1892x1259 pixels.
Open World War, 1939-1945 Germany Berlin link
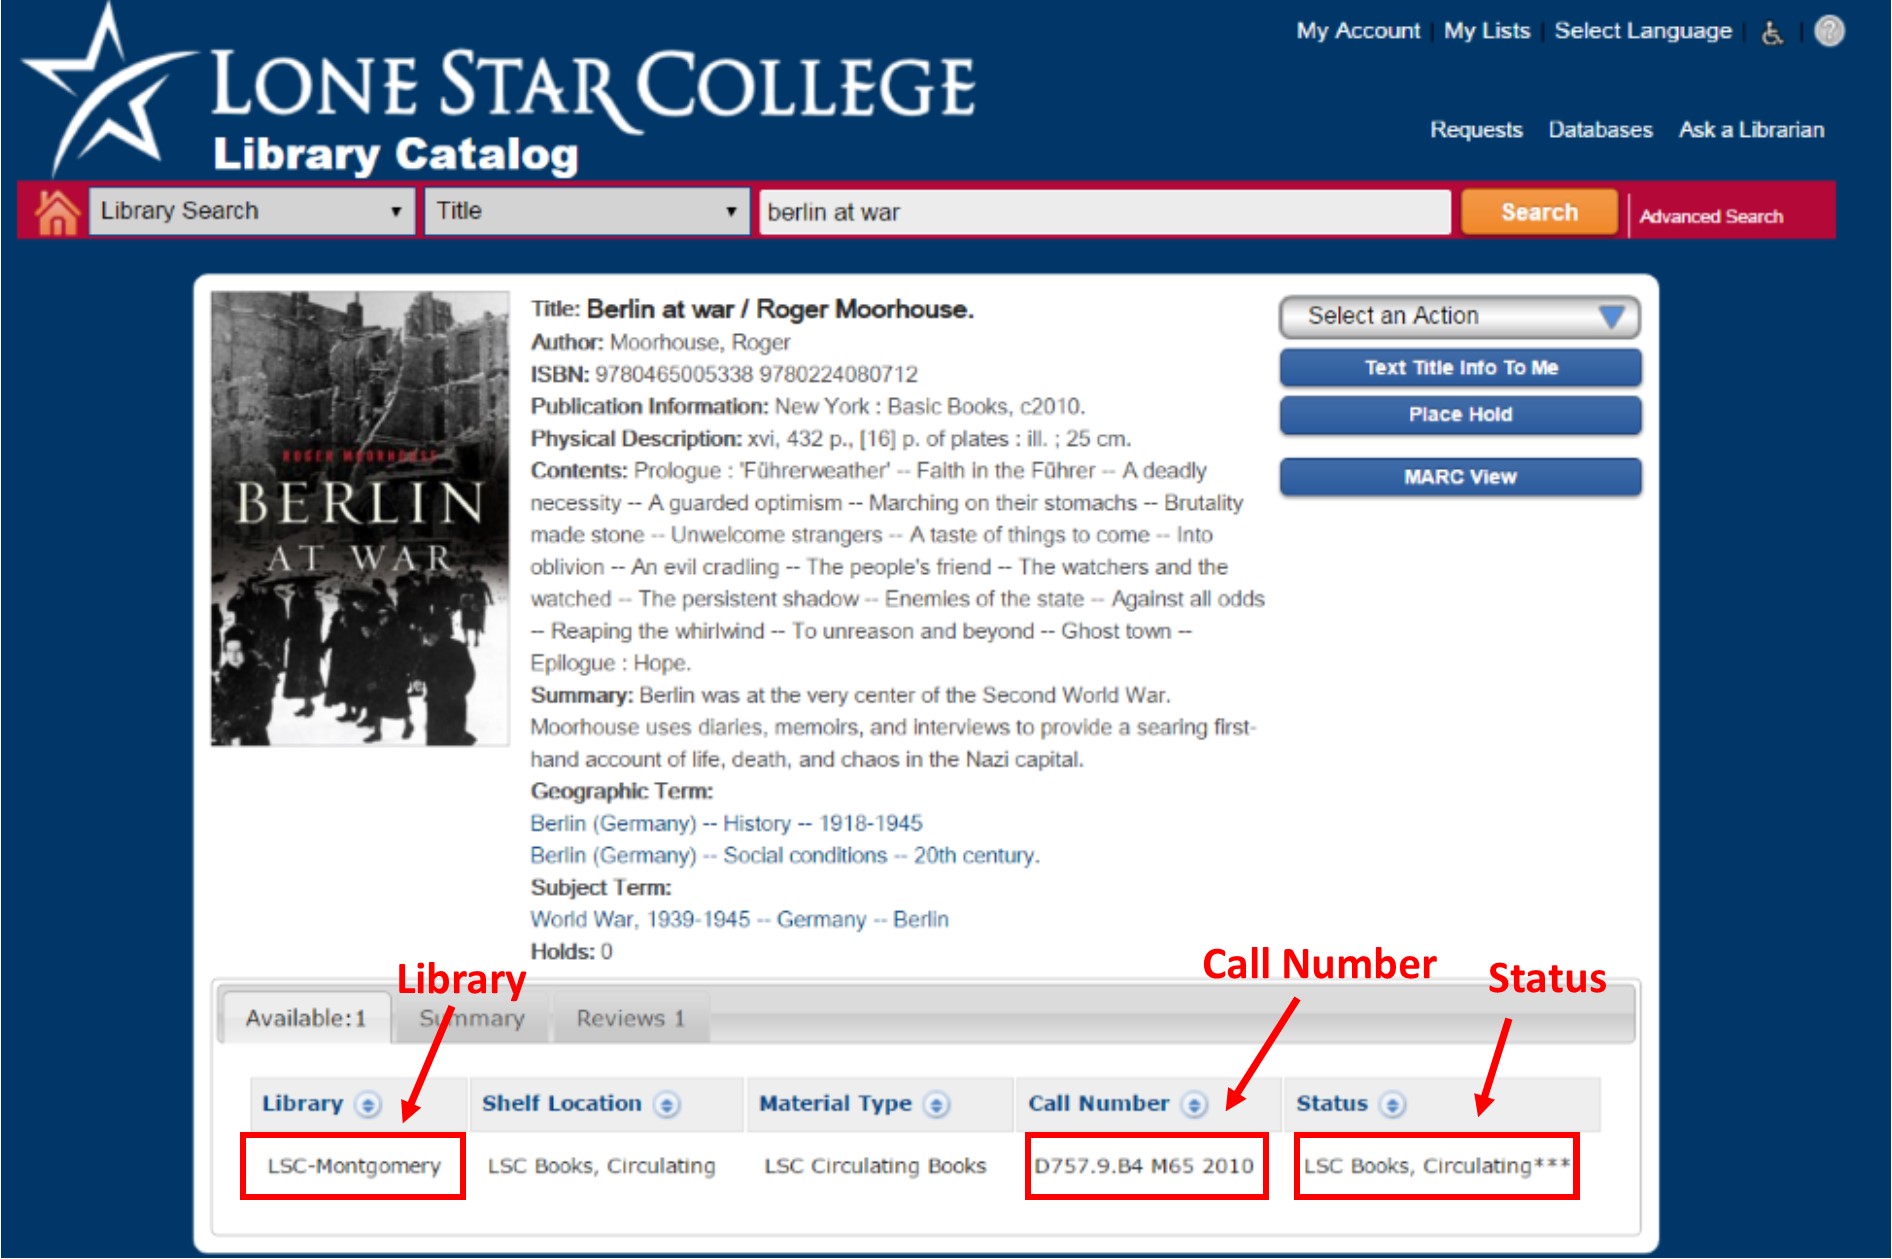(x=739, y=920)
